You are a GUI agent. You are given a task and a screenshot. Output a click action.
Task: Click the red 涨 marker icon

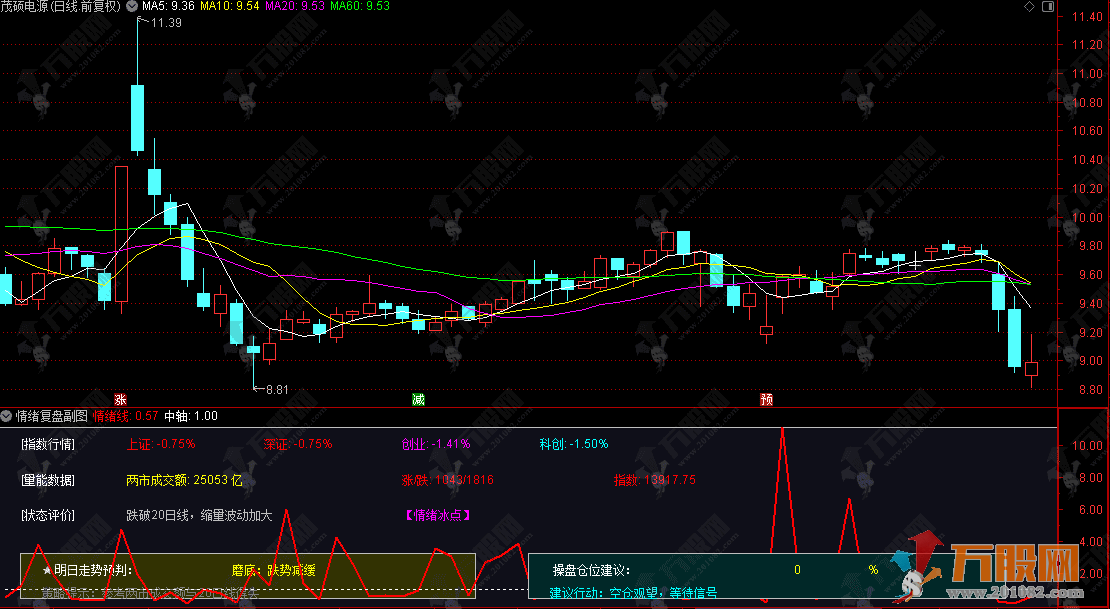point(121,399)
